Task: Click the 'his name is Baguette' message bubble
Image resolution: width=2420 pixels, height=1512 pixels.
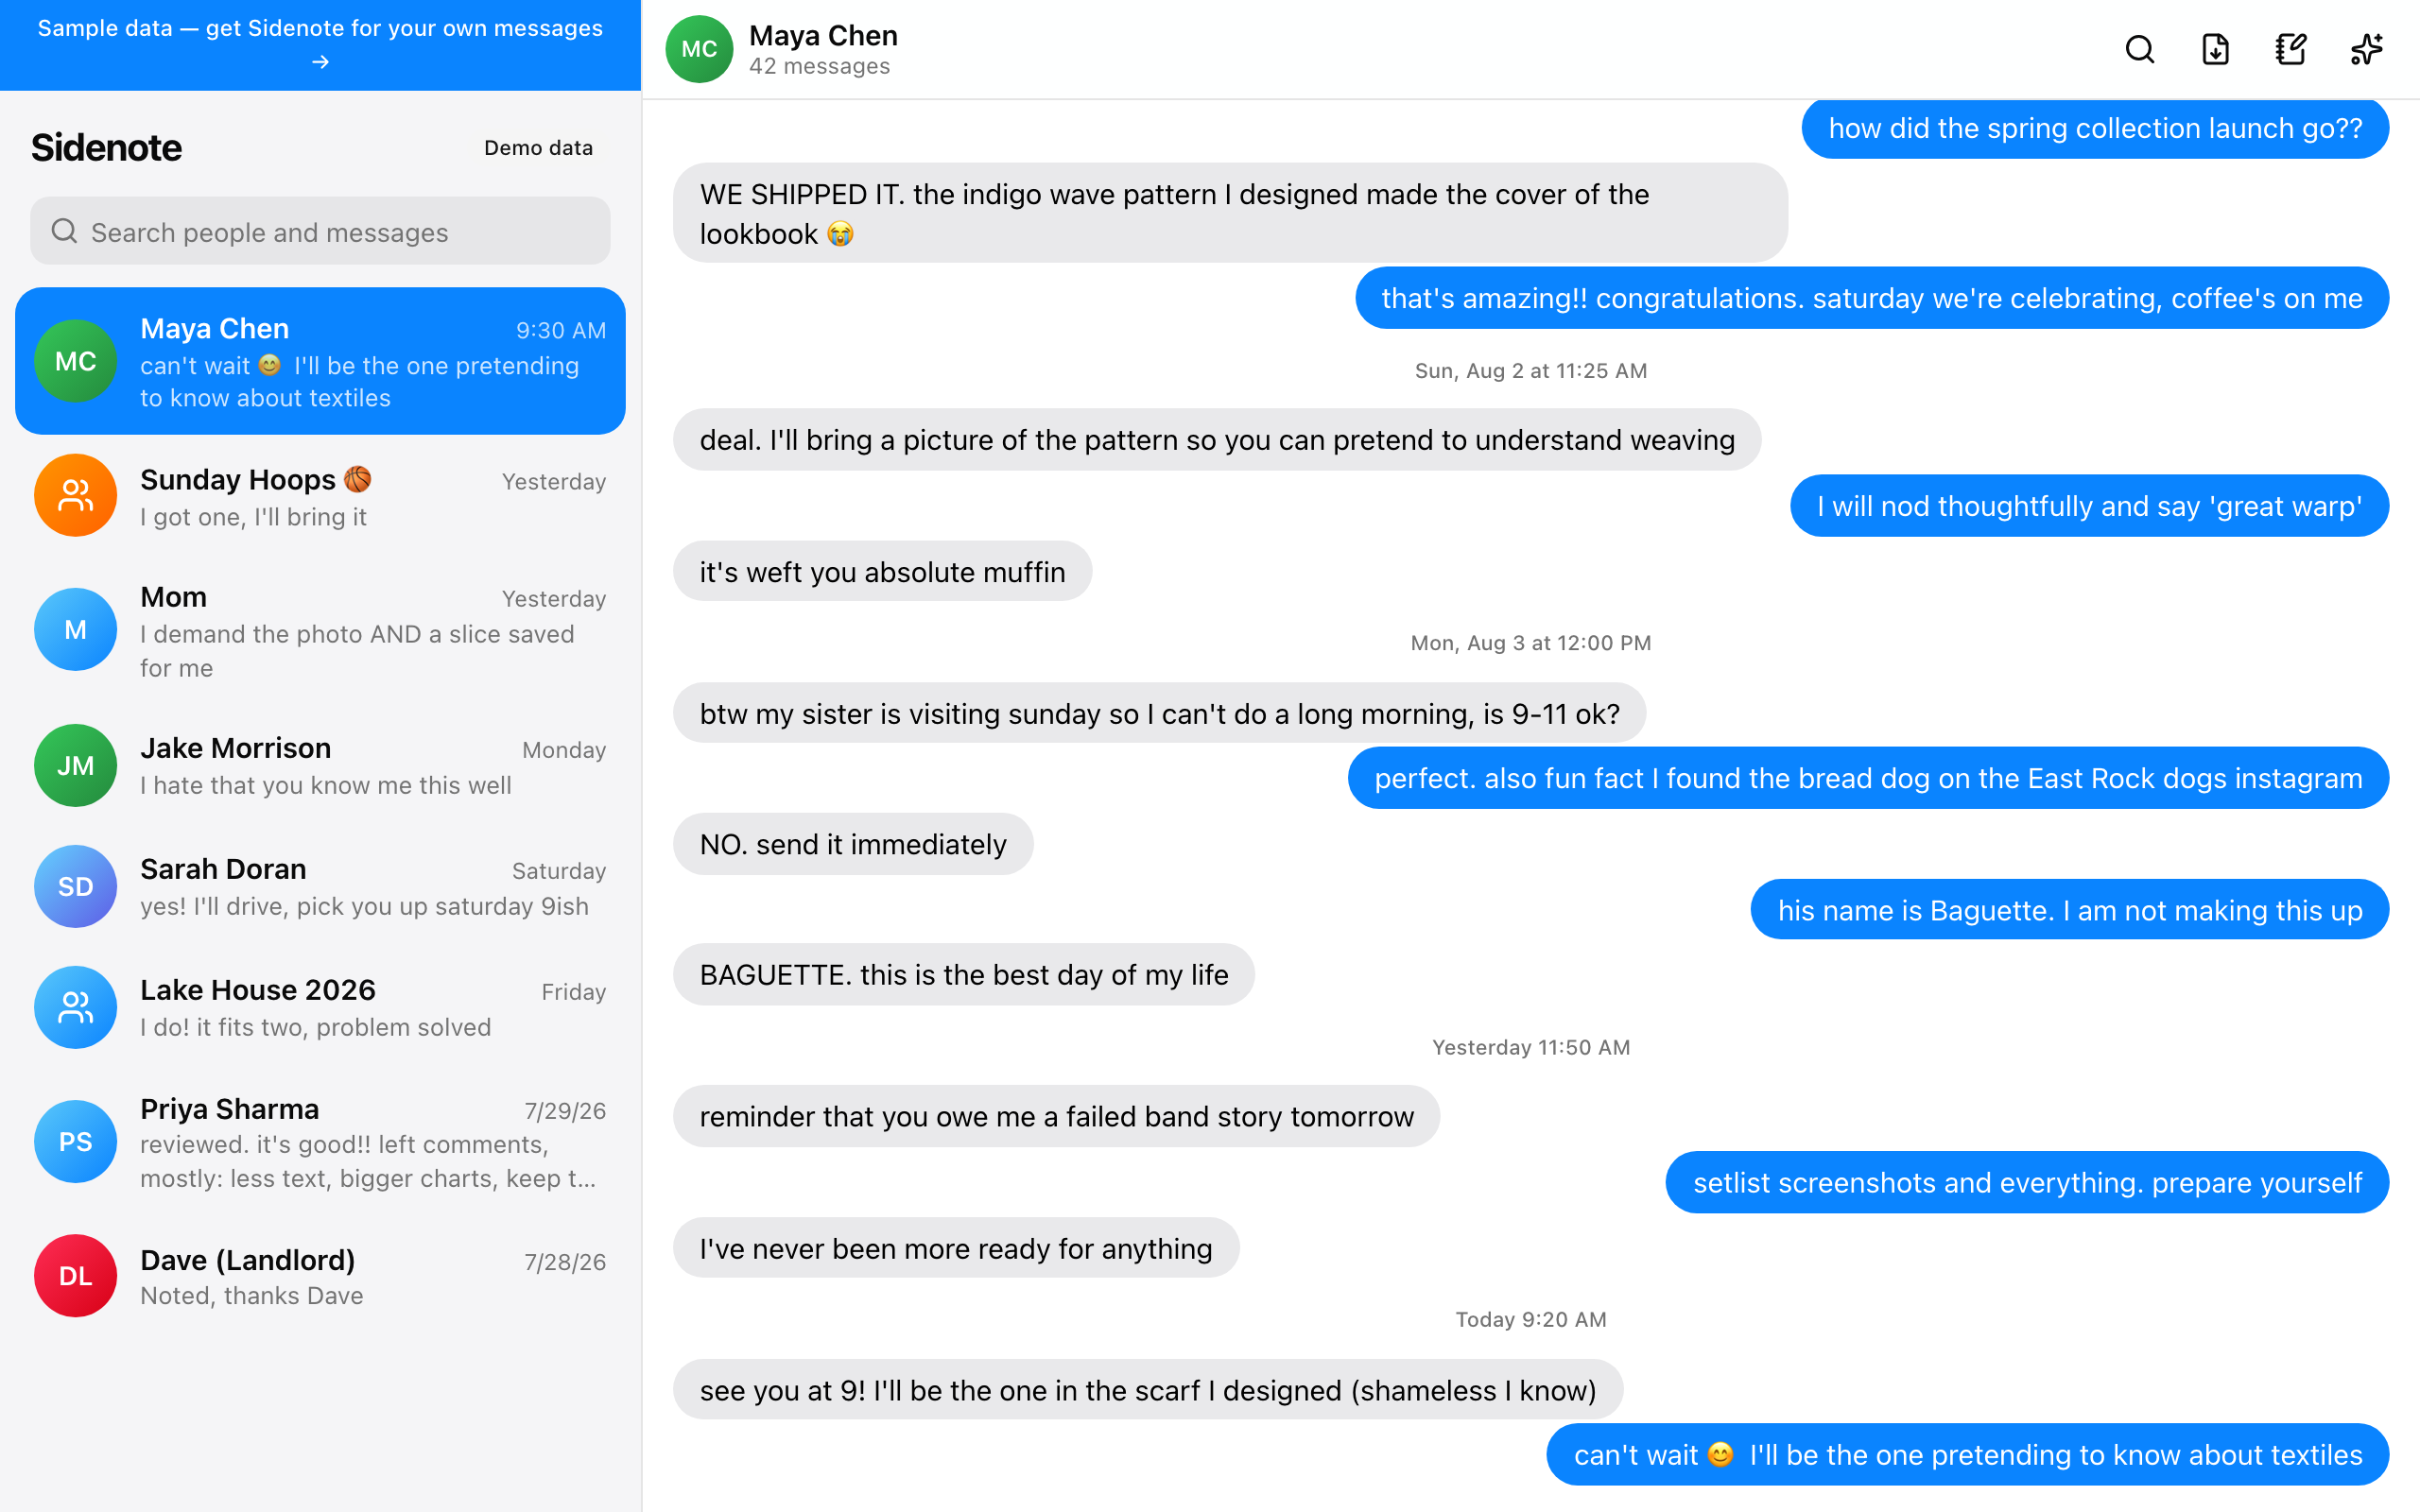Action: pos(2069,909)
